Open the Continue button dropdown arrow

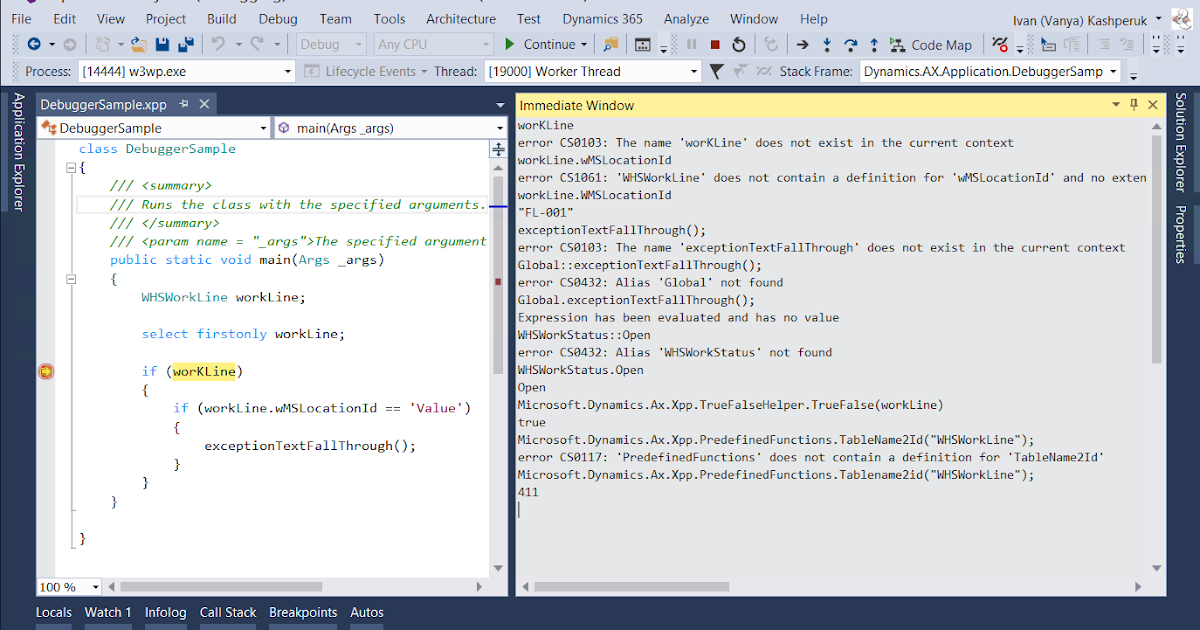[584, 44]
